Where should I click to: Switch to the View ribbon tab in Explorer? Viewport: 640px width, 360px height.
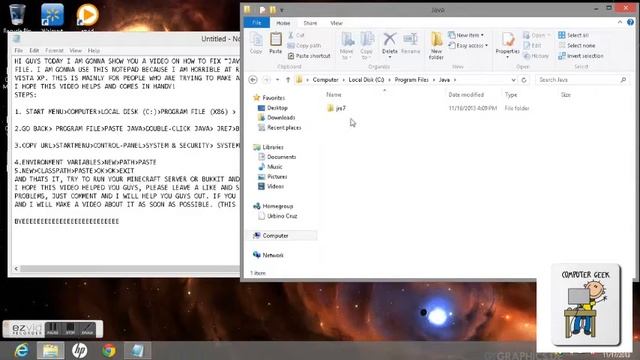coord(336,23)
